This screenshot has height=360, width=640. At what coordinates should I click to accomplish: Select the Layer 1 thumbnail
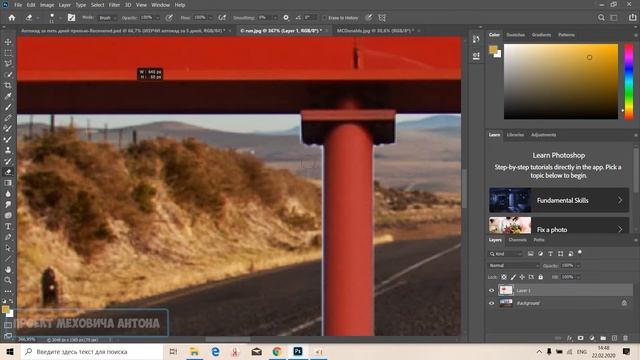(506, 291)
